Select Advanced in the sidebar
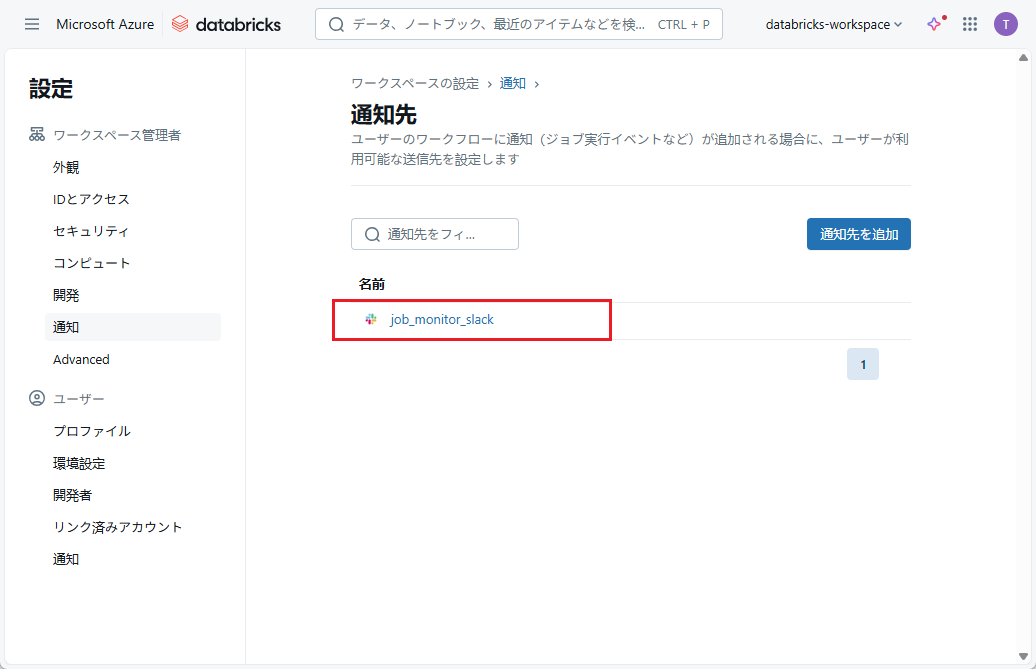1036x669 pixels. 81,359
